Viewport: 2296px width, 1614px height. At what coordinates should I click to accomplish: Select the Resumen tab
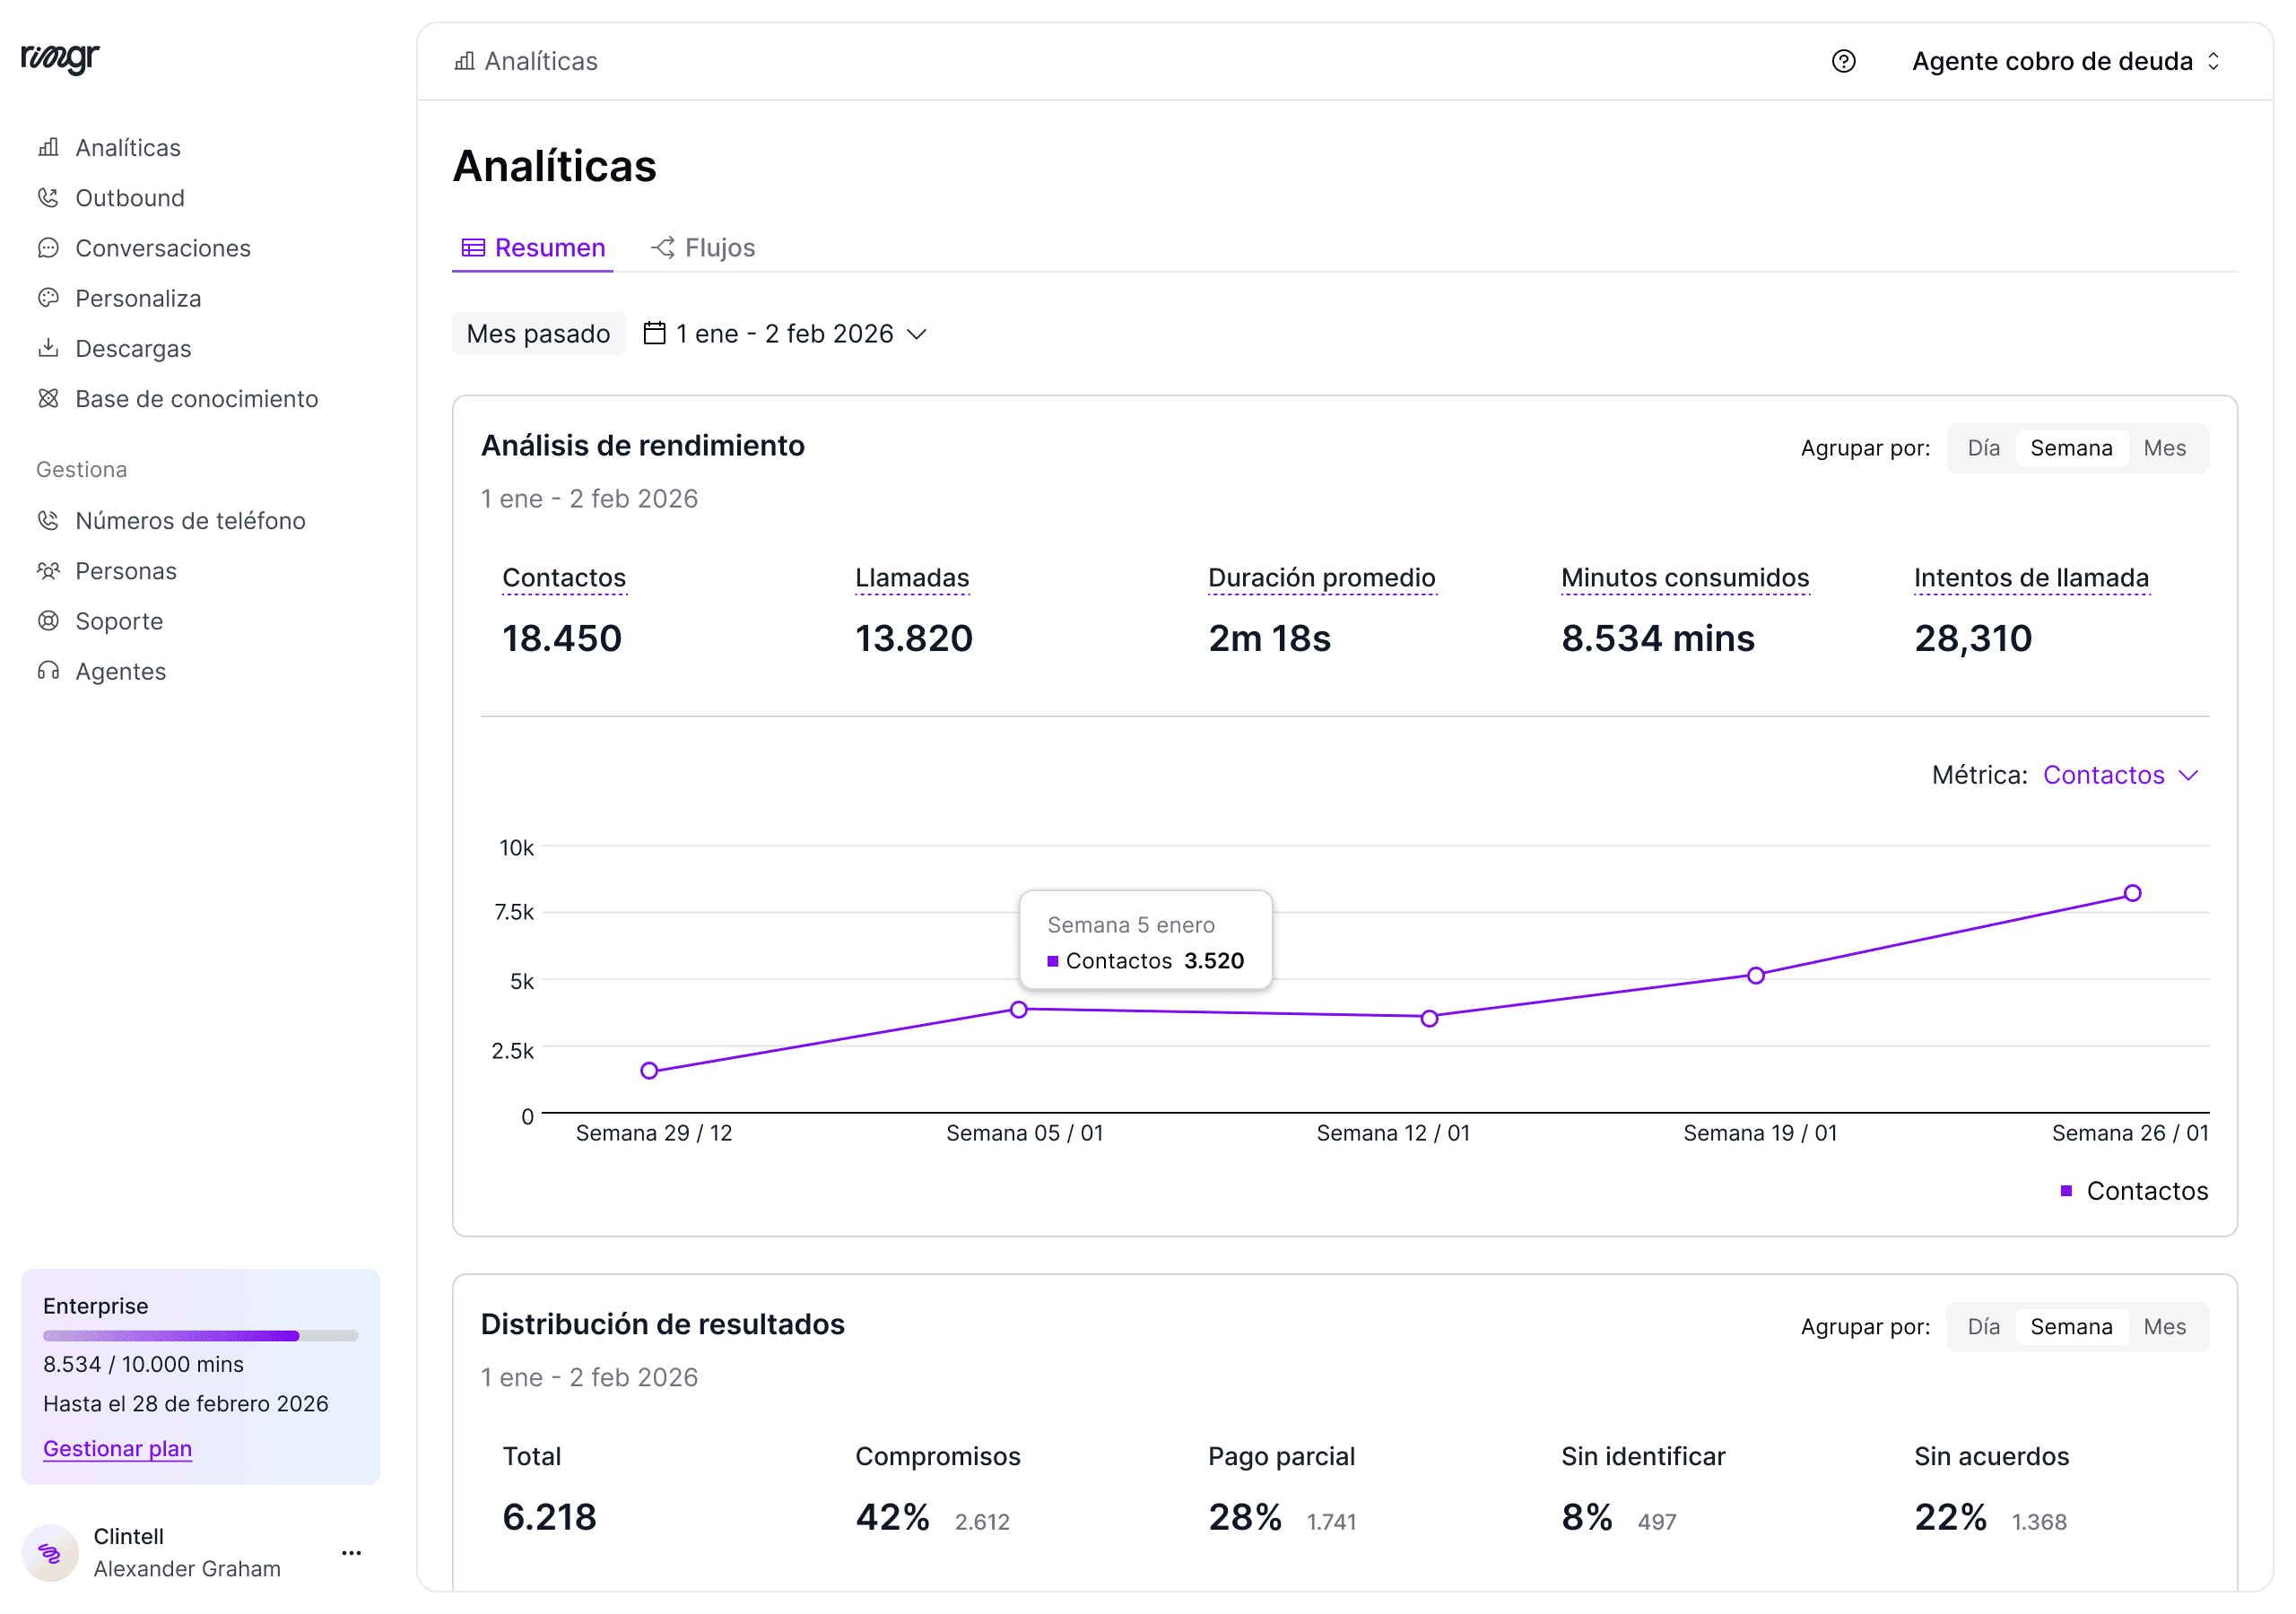point(533,248)
